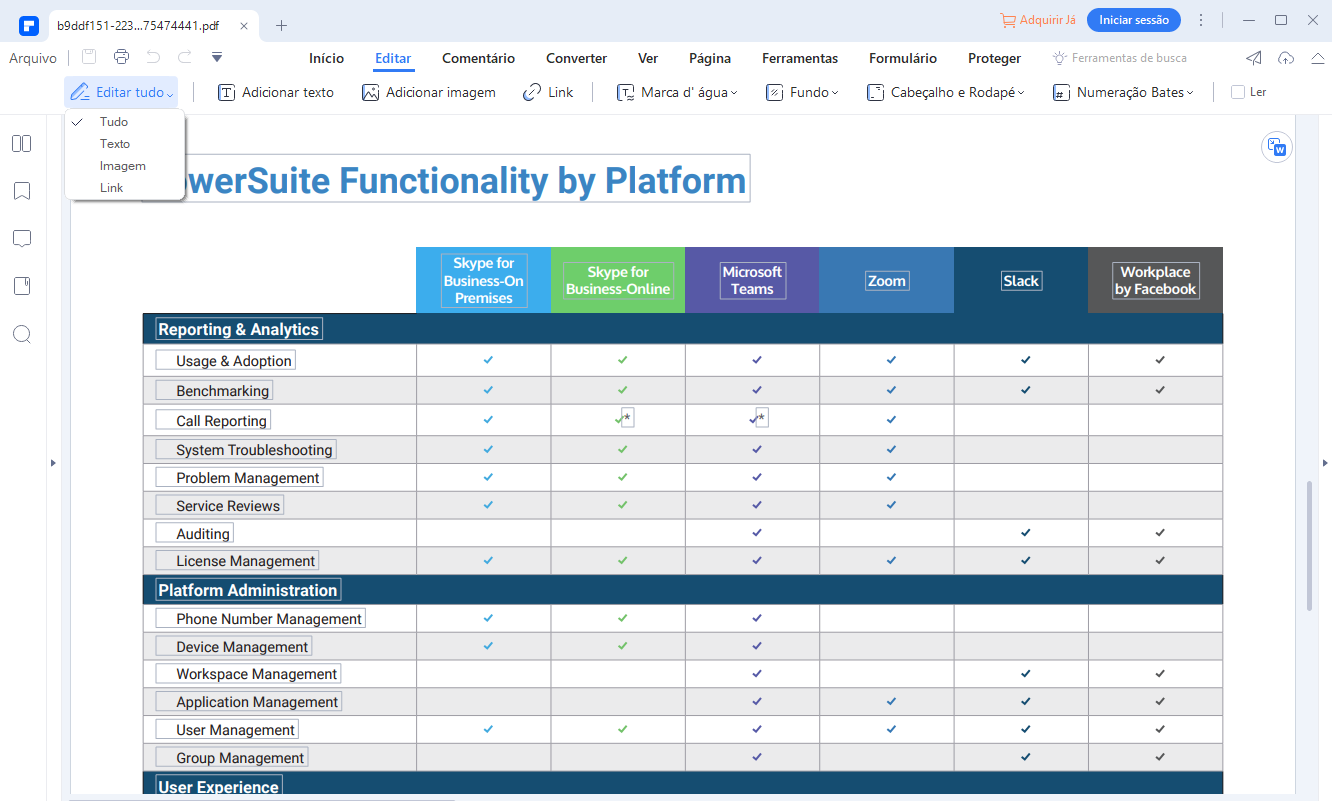The width and height of the screenshot is (1332, 801).
Task: Enable the Ler checkbox
Action: pyautogui.click(x=1238, y=92)
